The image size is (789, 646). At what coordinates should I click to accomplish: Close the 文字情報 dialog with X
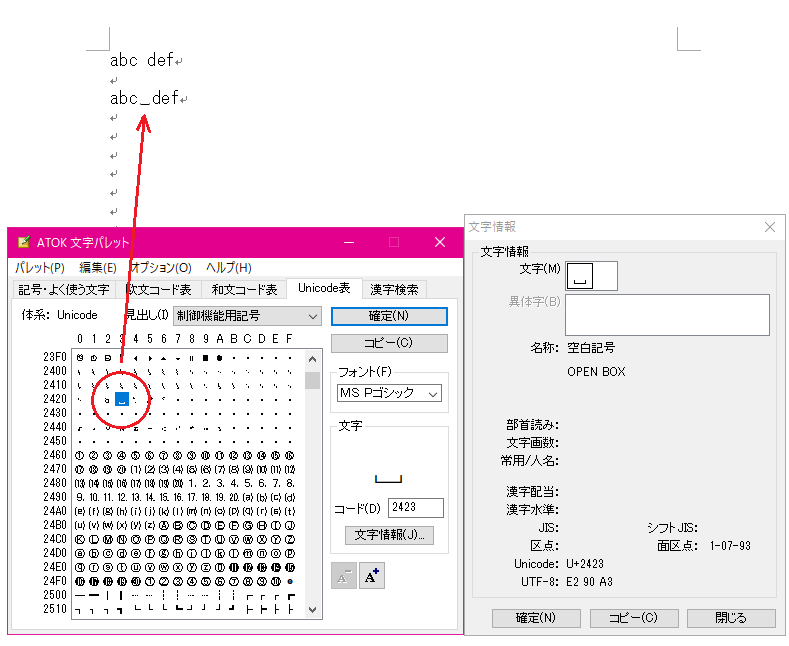(769, 227)
